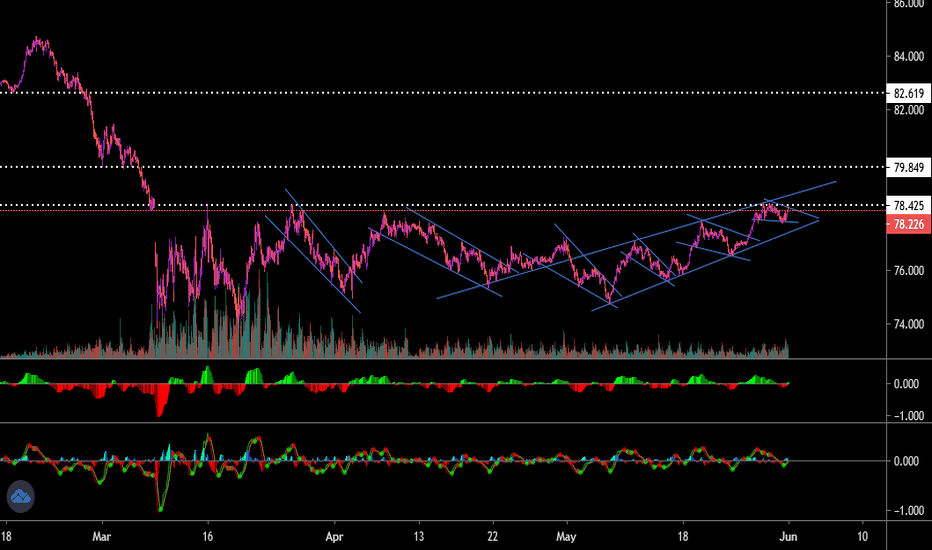Click the 74.000 price axis value

pos(909,324)
